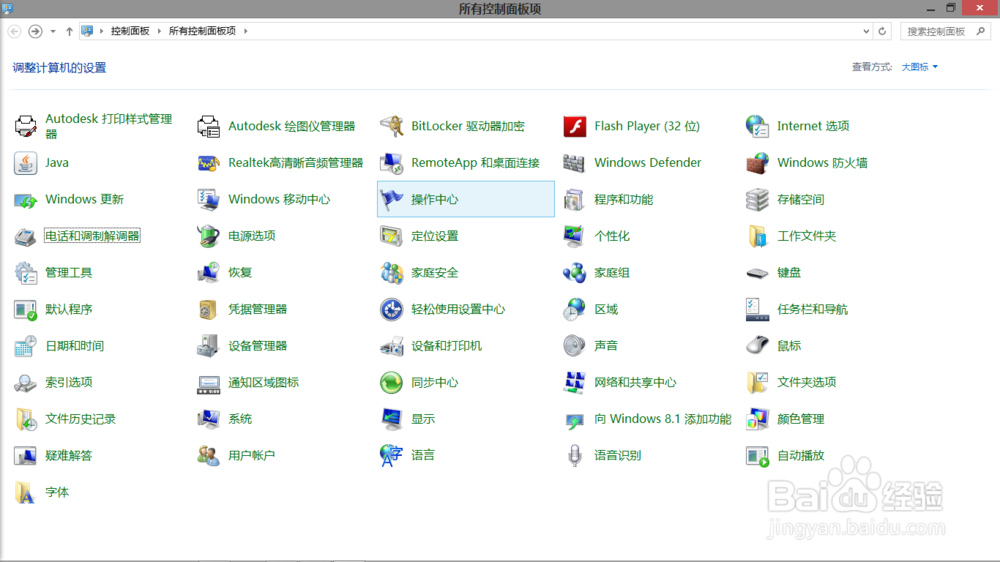Open the 字体 fonts folder icon
Screen dimensions: 1000x562
coord(26,492)
